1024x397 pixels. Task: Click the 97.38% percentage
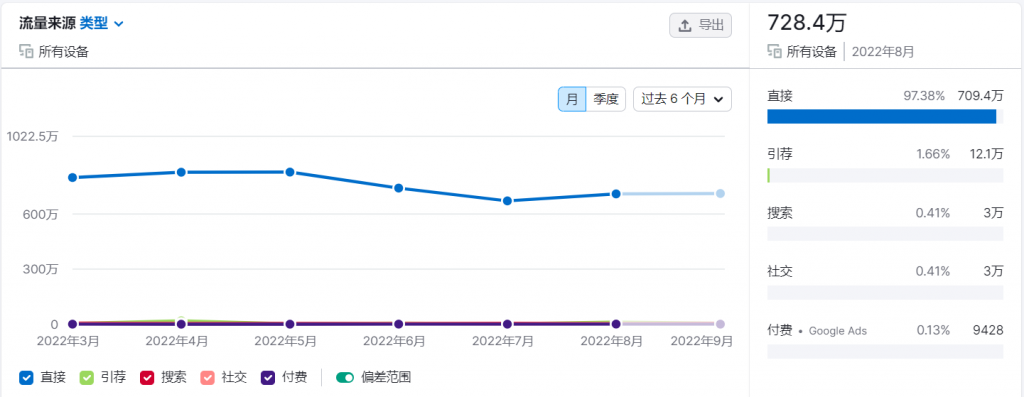tap(923, 96)
